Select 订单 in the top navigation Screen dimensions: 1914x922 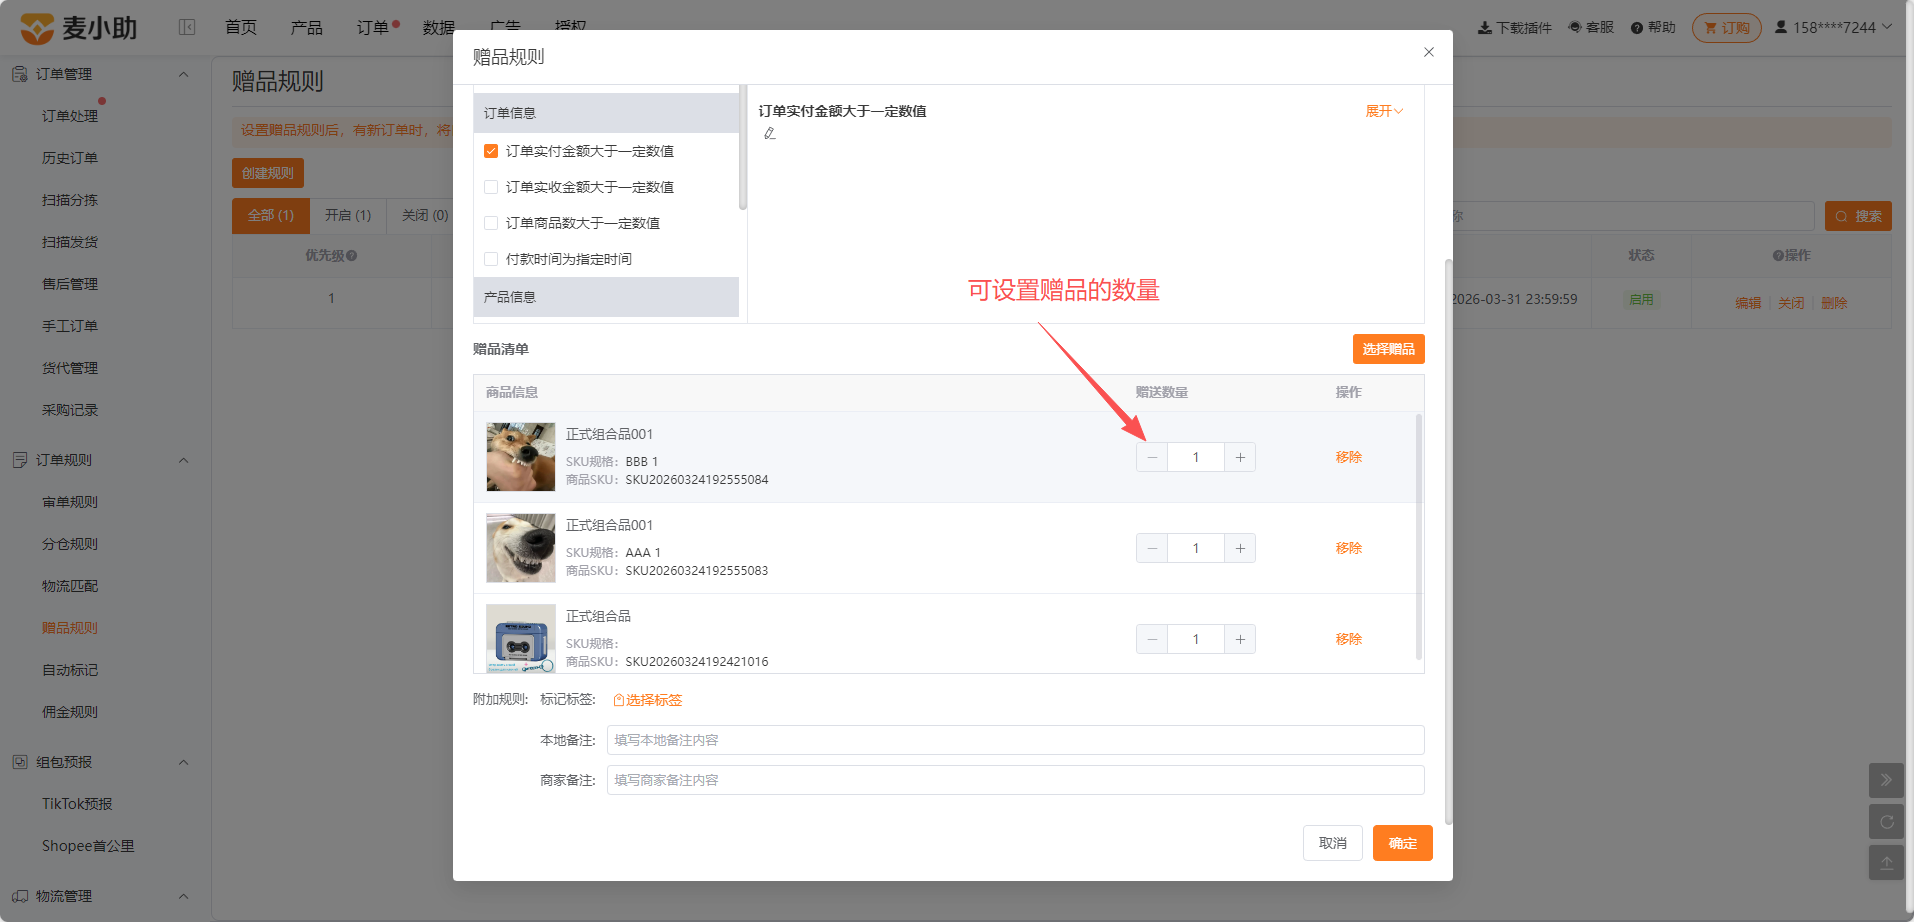(x=373, y=27)
